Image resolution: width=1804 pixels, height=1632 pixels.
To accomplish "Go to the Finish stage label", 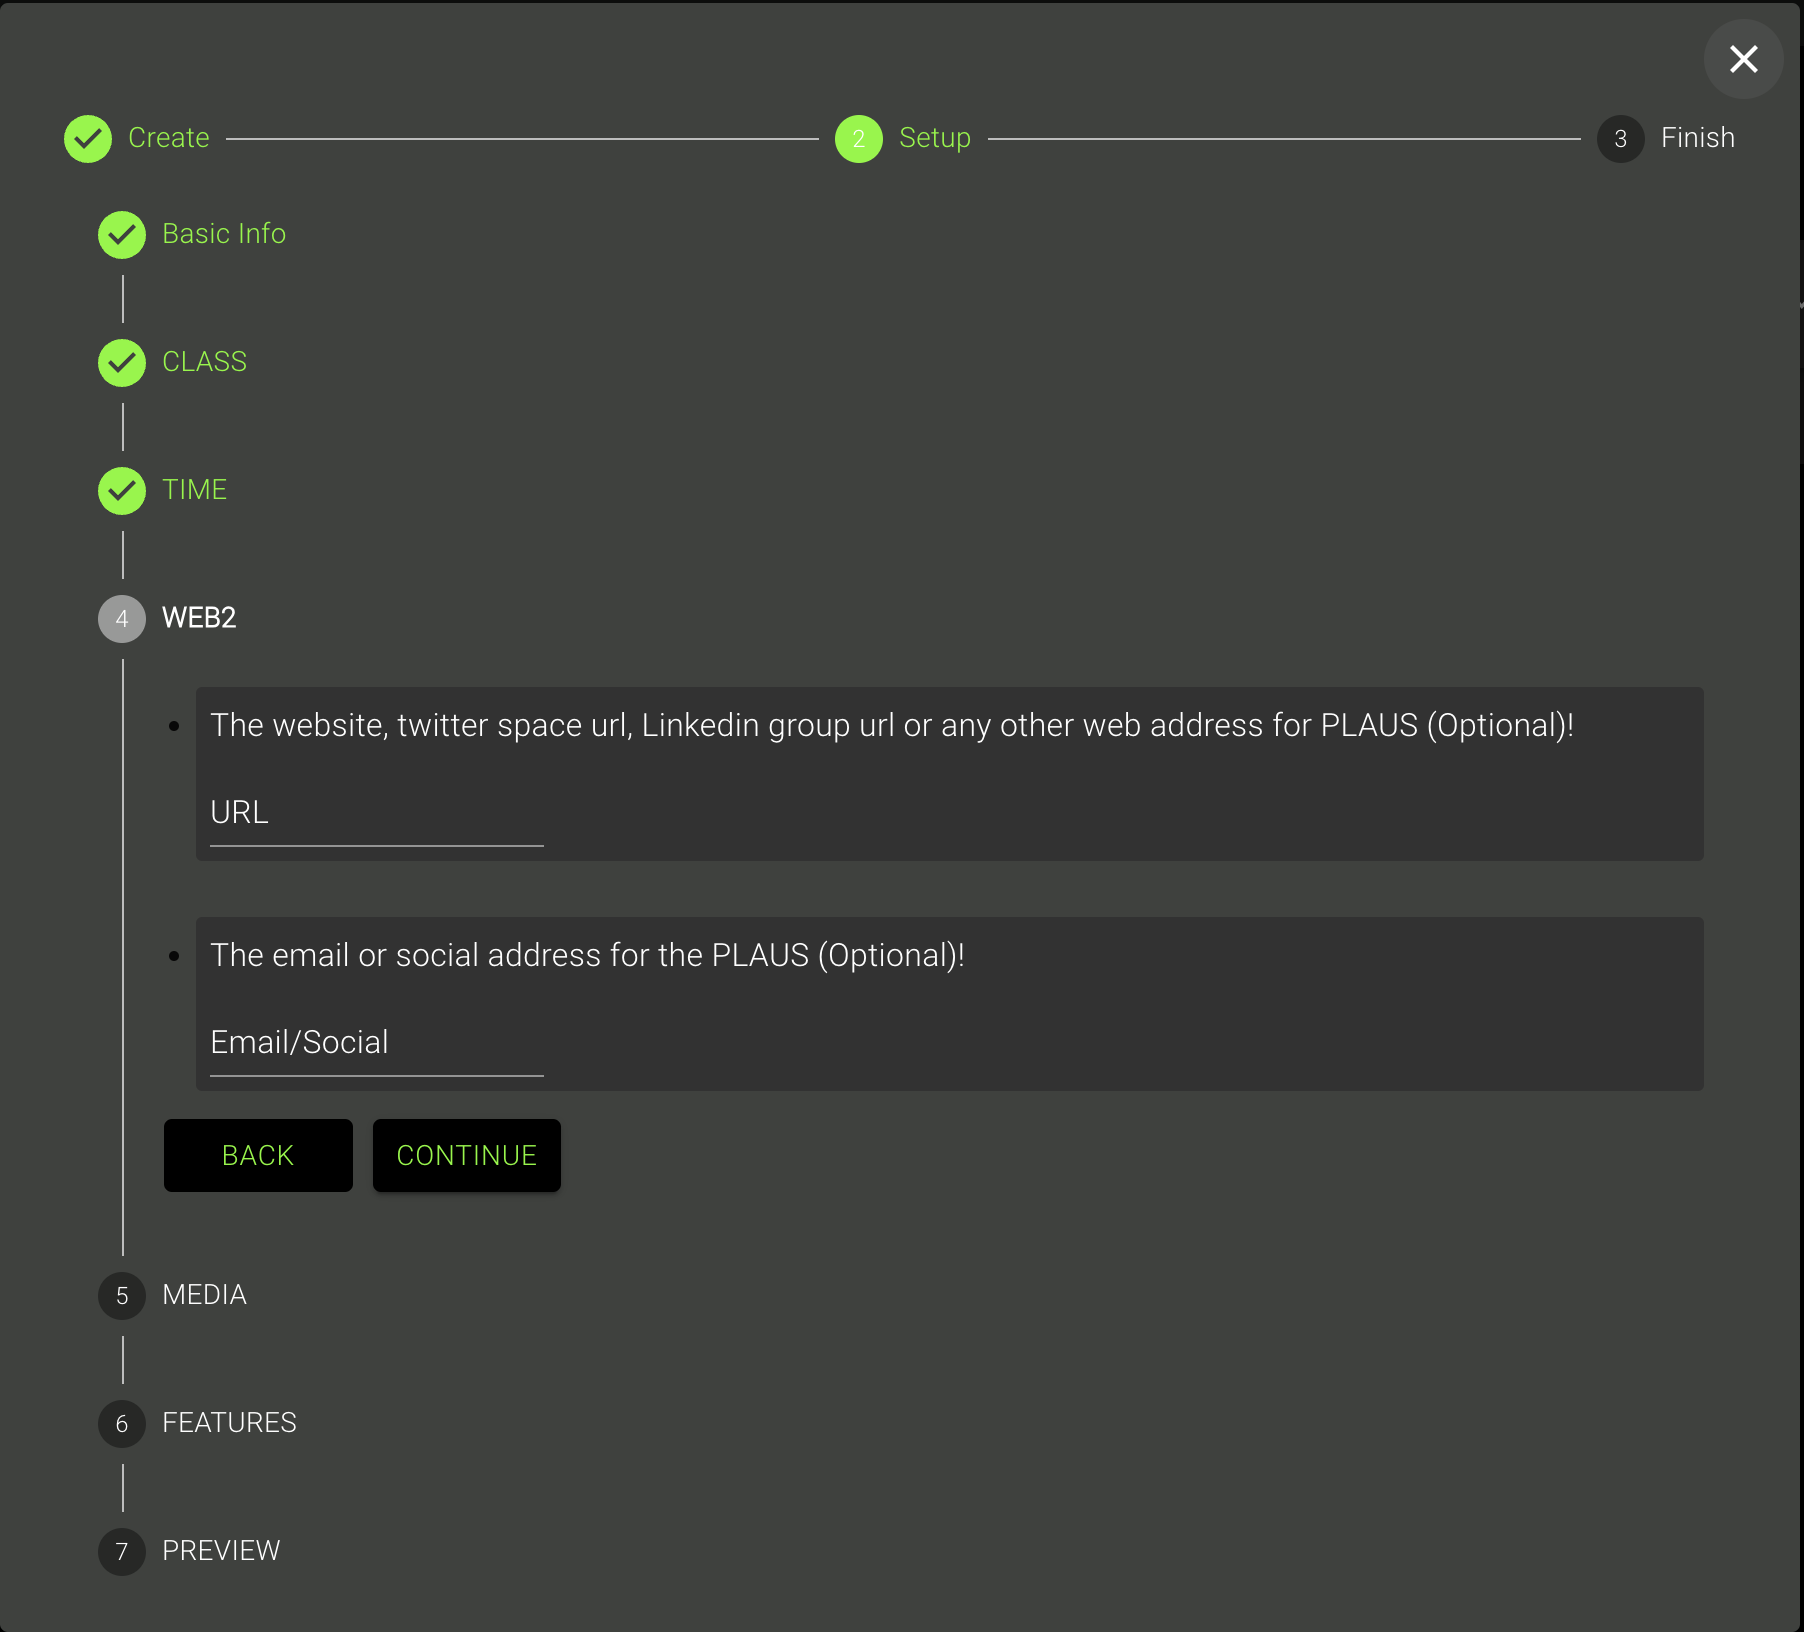I will tap(1697, 138).
